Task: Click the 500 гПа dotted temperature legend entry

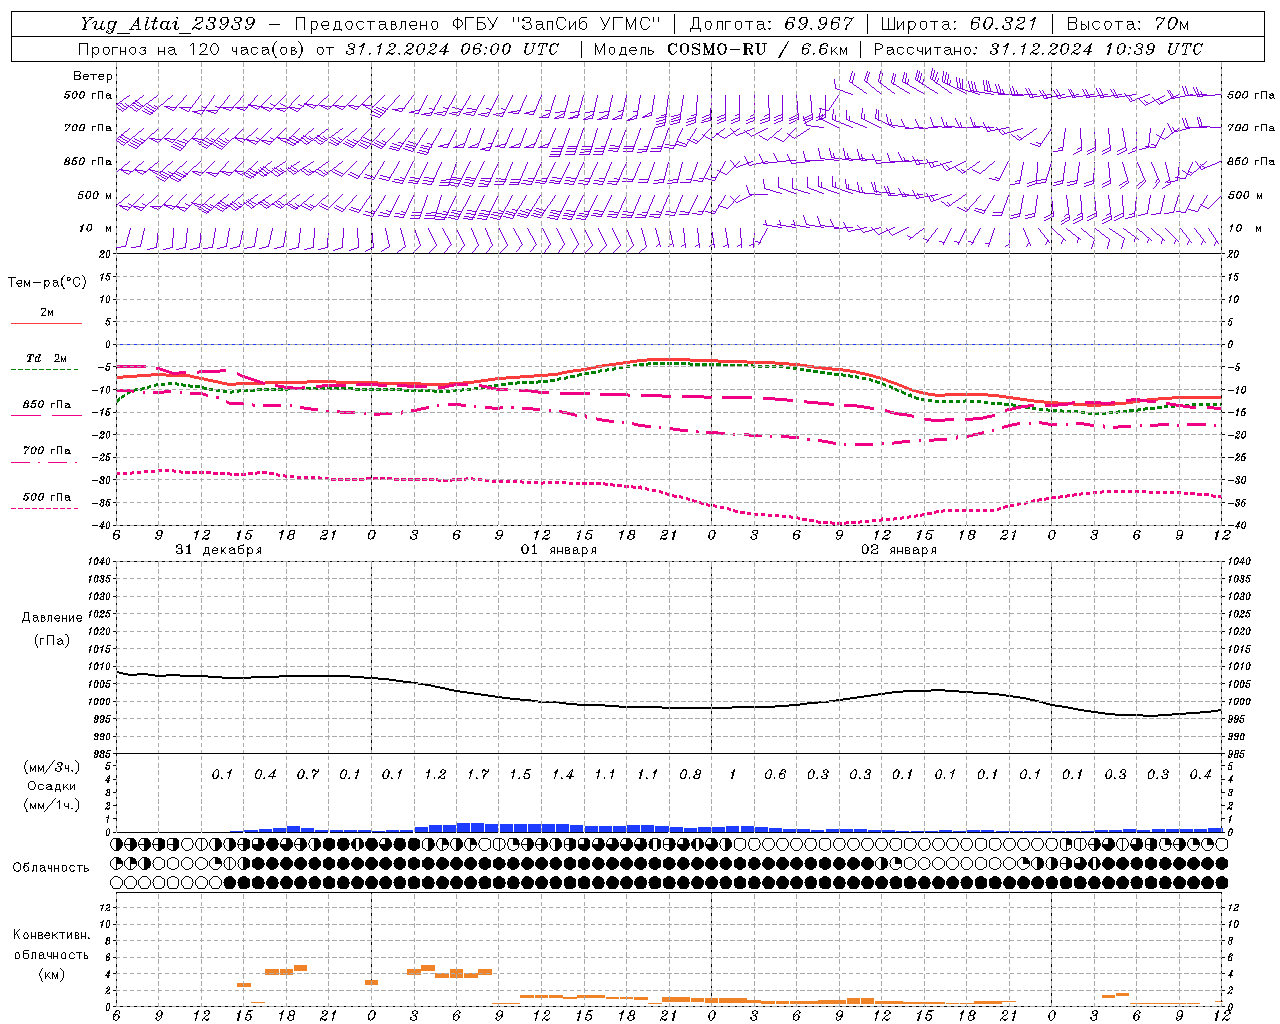Action: (46, 500)
